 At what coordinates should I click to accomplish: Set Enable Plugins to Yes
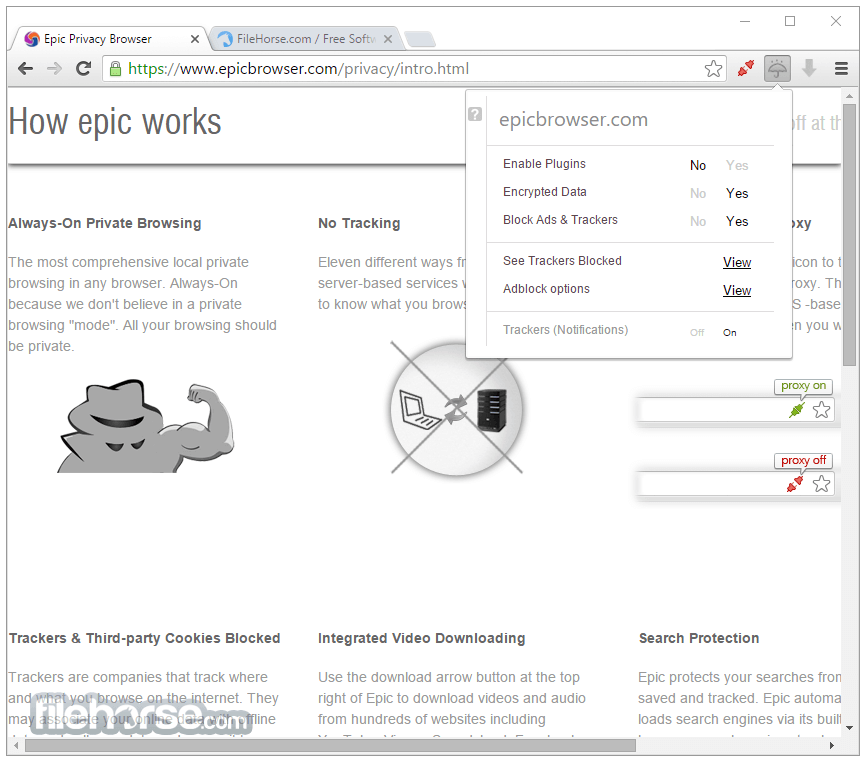[x=737, y=165]
